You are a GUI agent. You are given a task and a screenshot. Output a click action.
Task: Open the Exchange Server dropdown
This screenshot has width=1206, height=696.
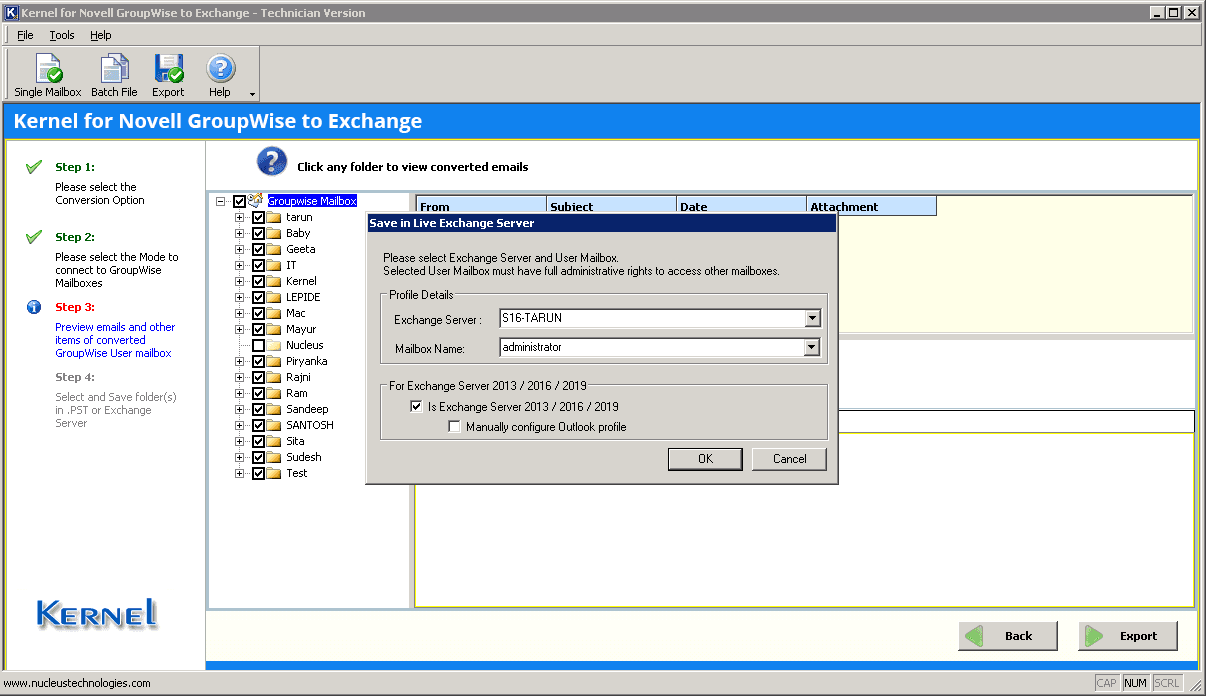[x=812, y=319]
